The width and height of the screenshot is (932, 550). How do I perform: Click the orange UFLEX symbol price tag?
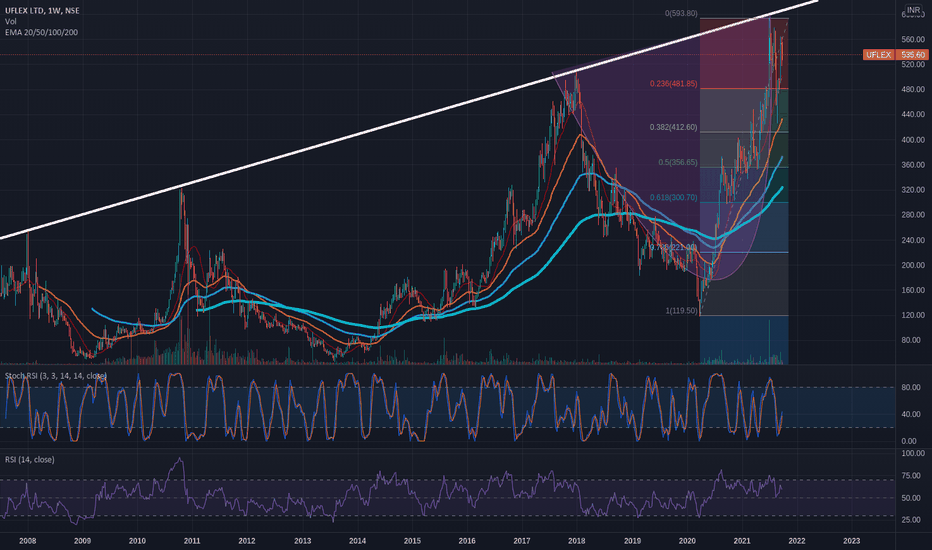point(878,55)
